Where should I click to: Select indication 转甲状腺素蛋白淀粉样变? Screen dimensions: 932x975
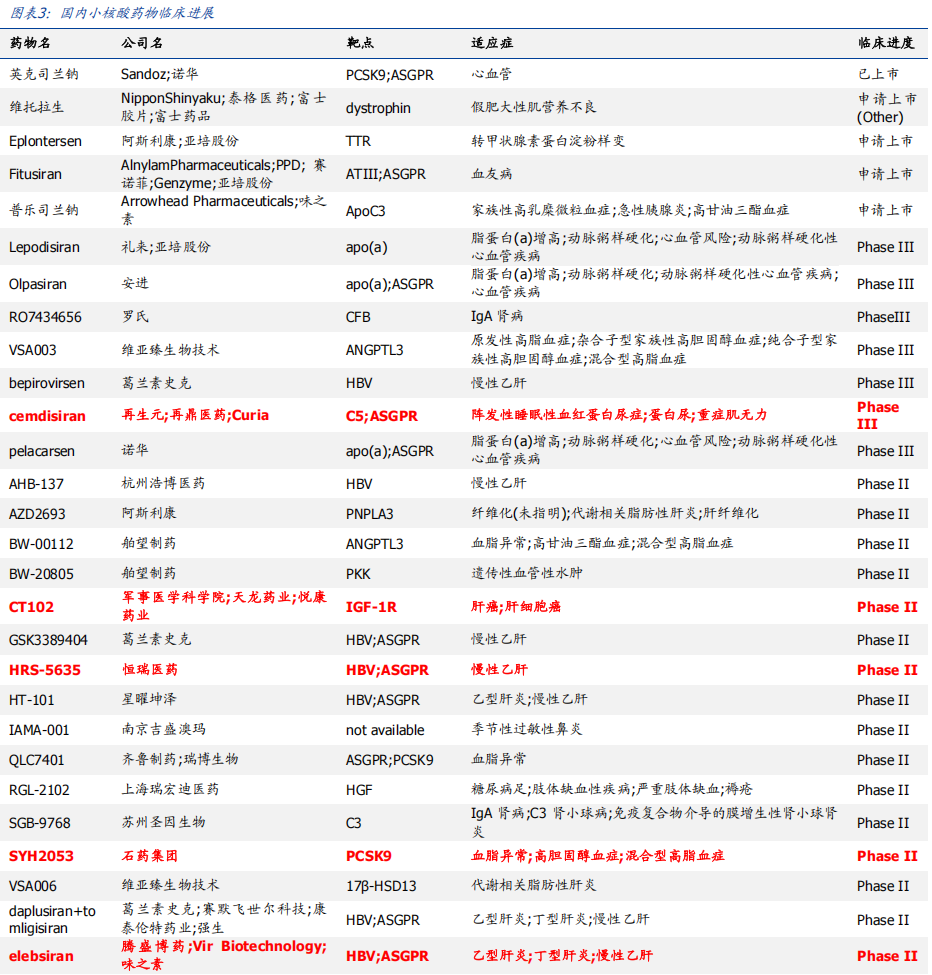pyautogui.click(x=548, y=141)
